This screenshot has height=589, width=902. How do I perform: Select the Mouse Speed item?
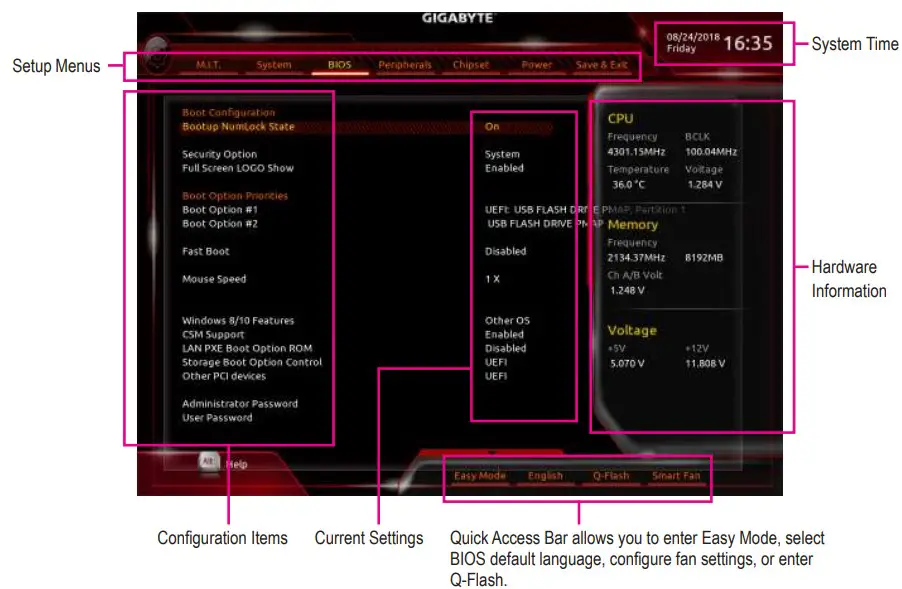tap(214, 279)
